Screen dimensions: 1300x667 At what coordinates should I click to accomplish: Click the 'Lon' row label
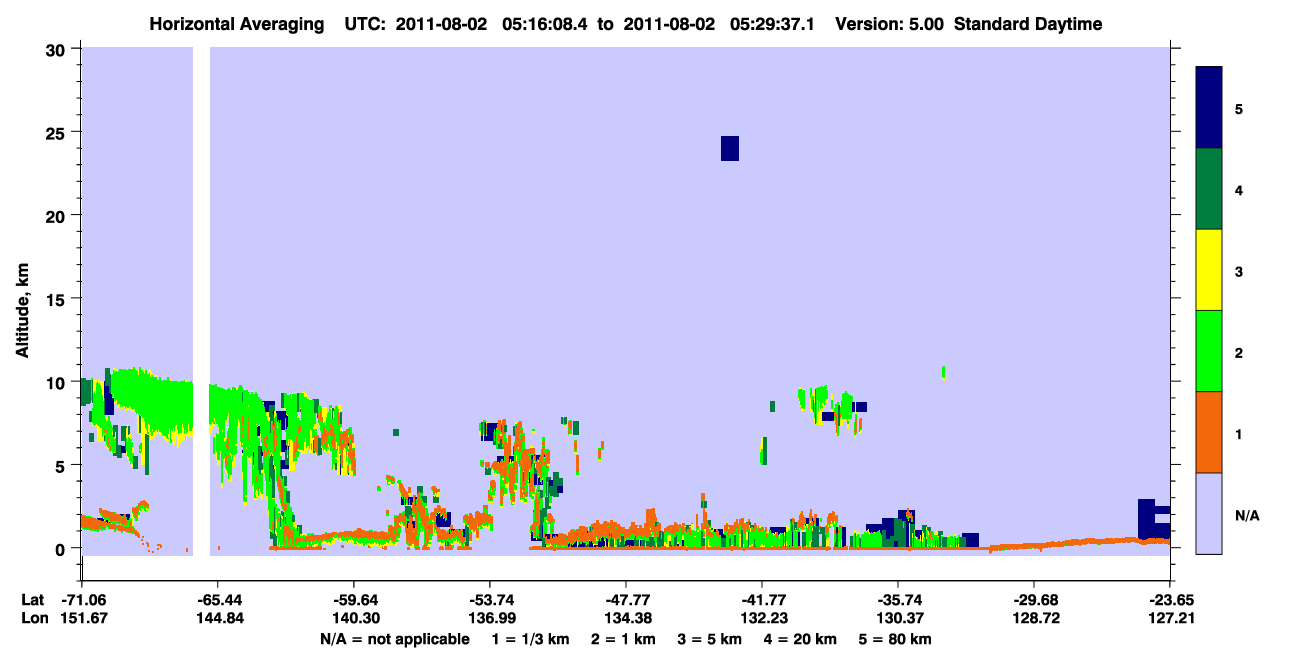click(33, 618)
